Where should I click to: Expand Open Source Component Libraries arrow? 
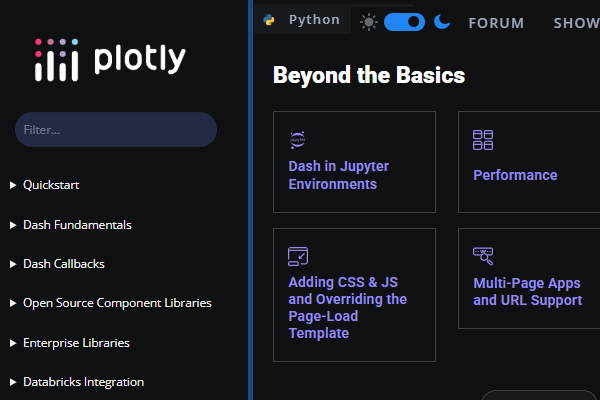click(13, 303)
